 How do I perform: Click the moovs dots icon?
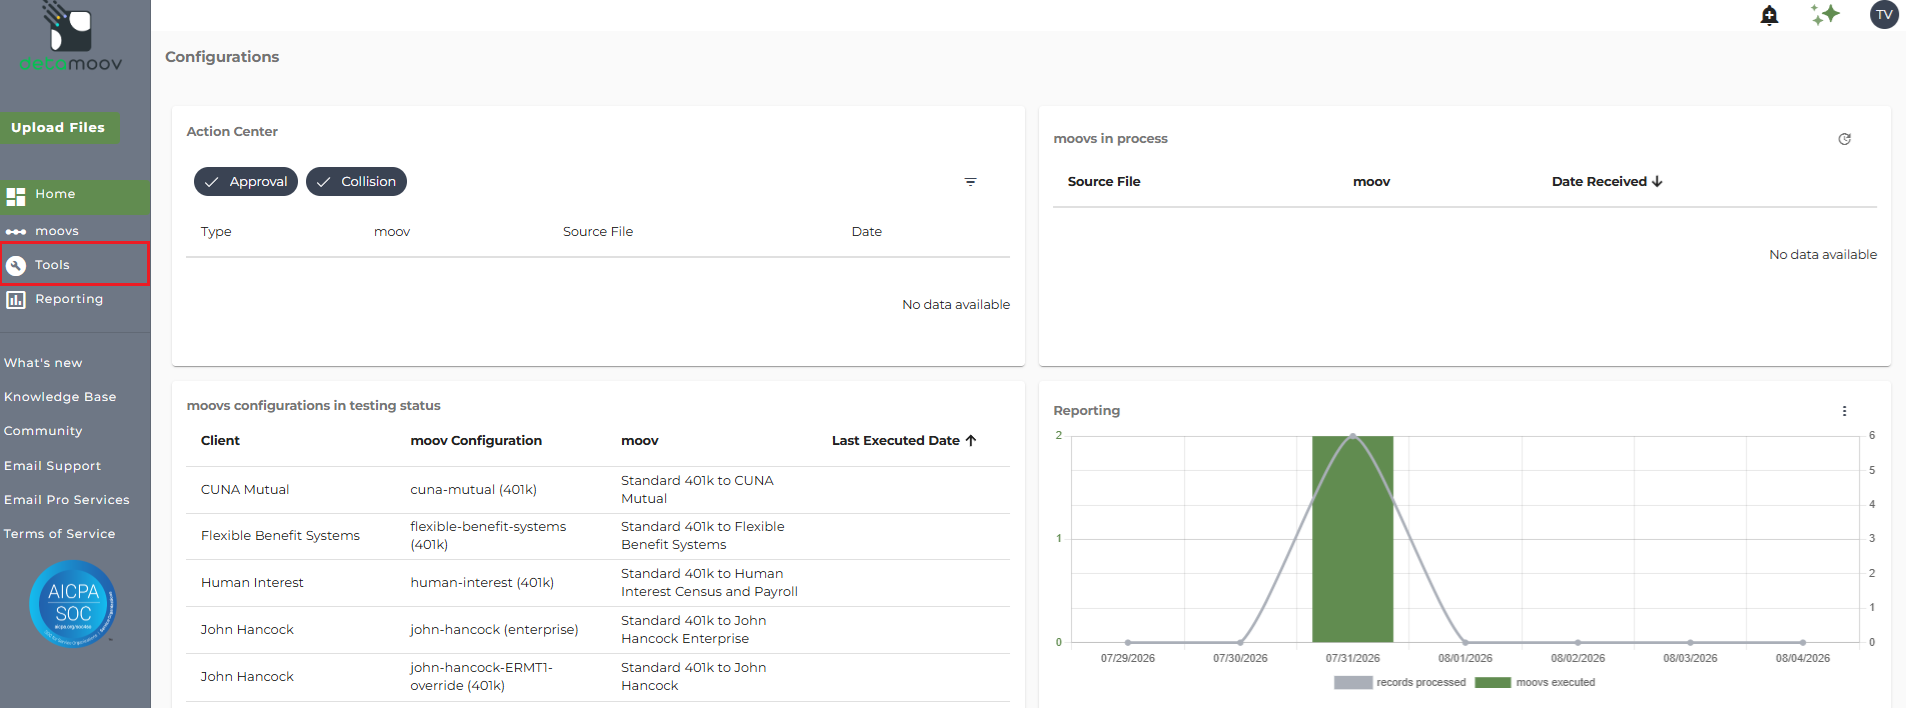pyautogui.click(x=16, y=231)
